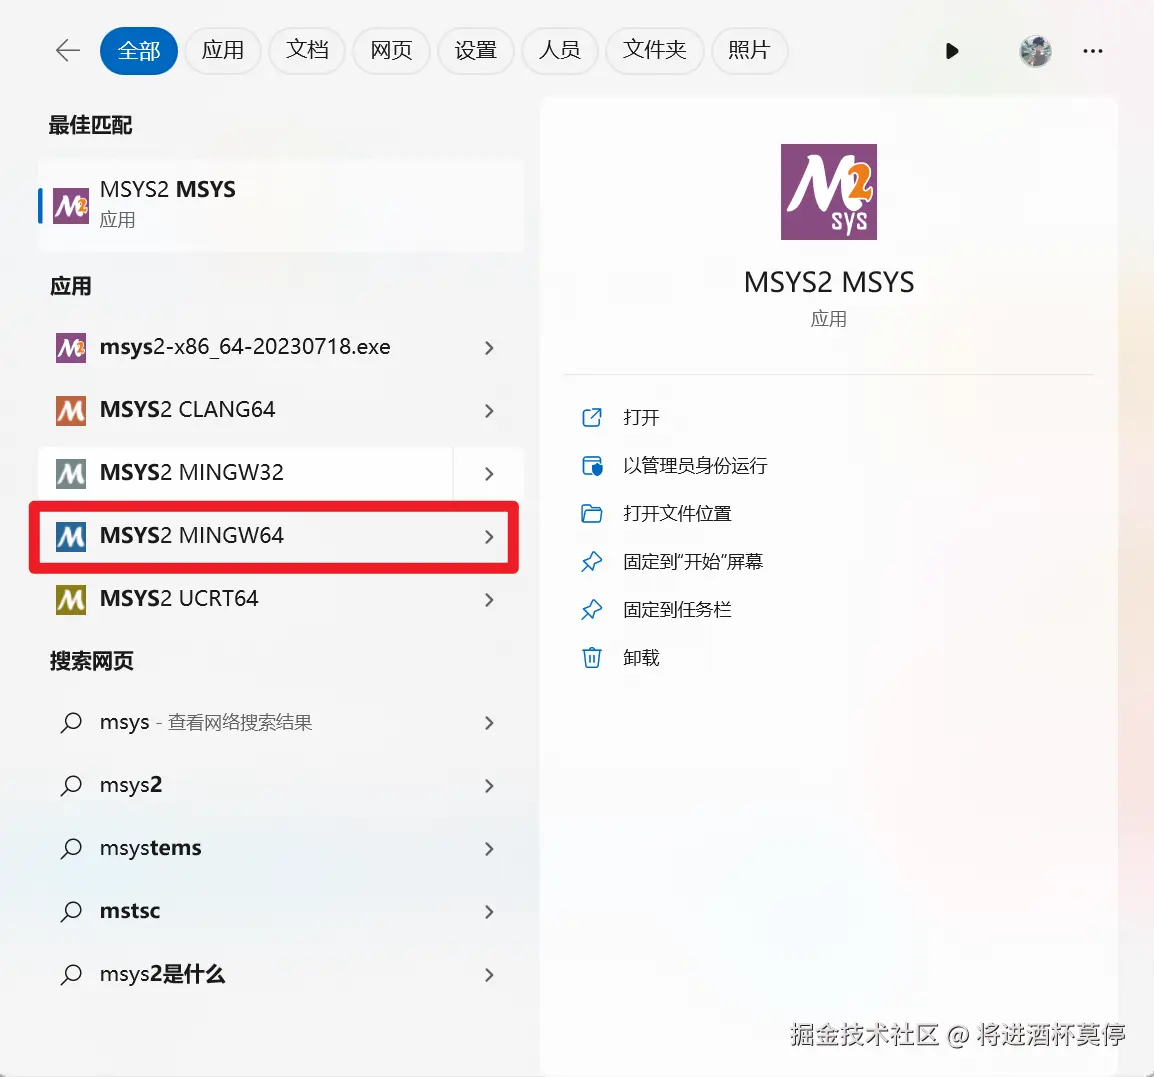The image size is (1154, 1077).
Task: Switch to the 网页 filter tab
Action: tap(391, 50)
